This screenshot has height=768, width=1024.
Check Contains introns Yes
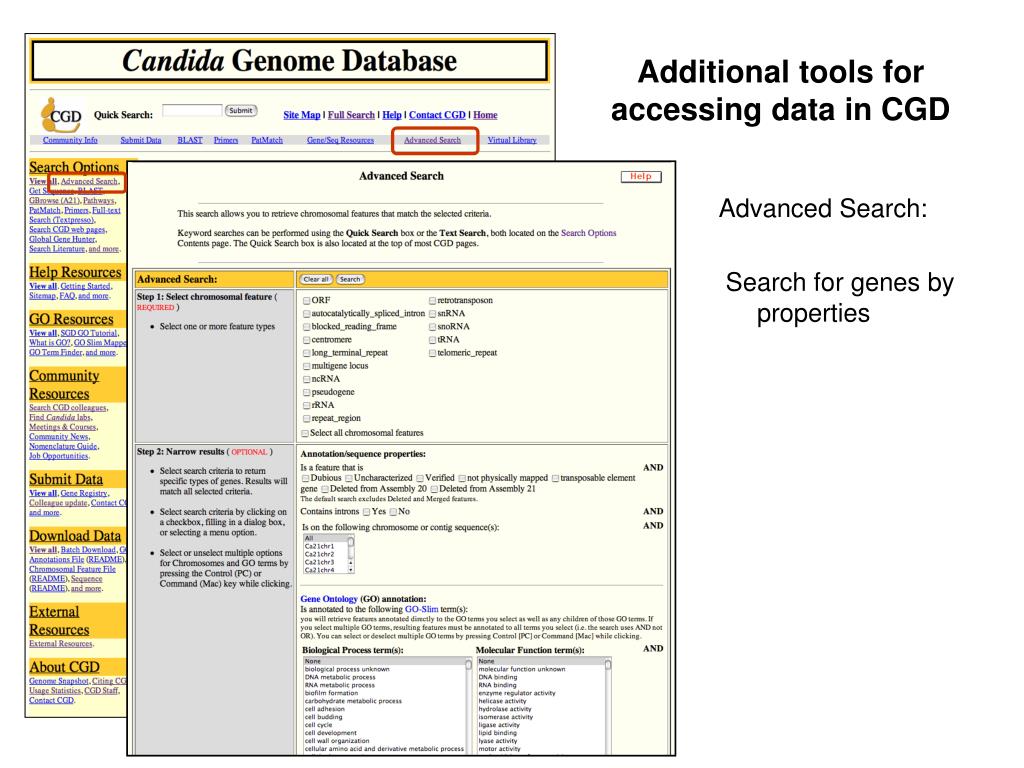click(x=366, y=511)
